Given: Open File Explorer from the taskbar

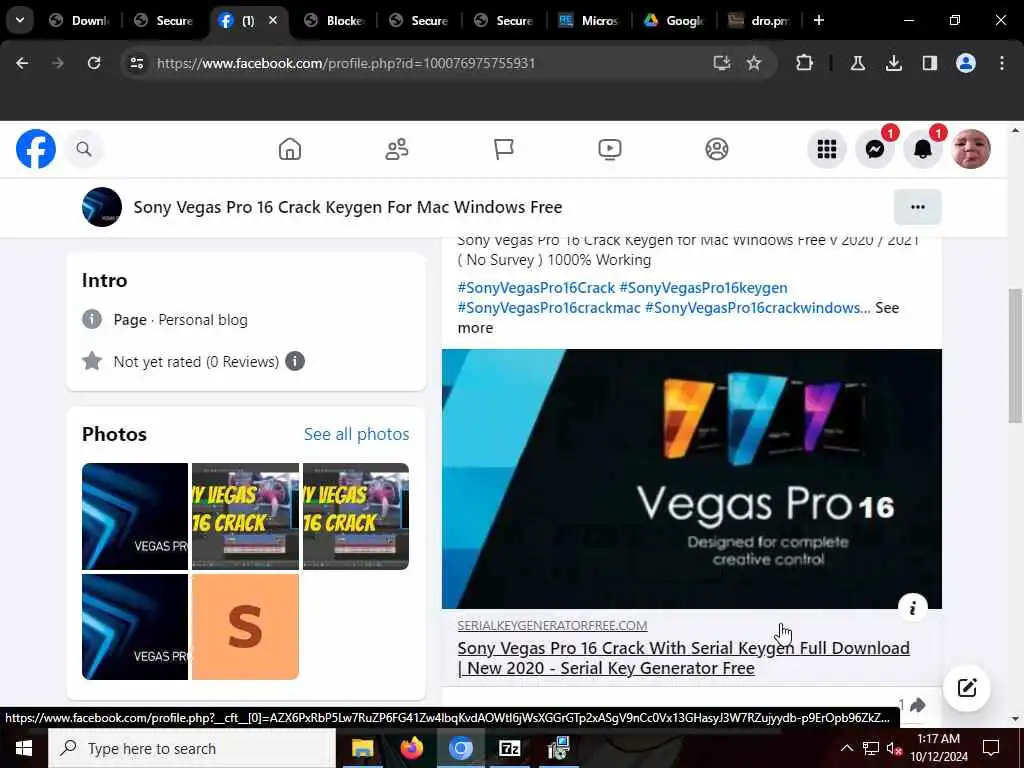Looking at the screenshot, I should coord(362,748).
